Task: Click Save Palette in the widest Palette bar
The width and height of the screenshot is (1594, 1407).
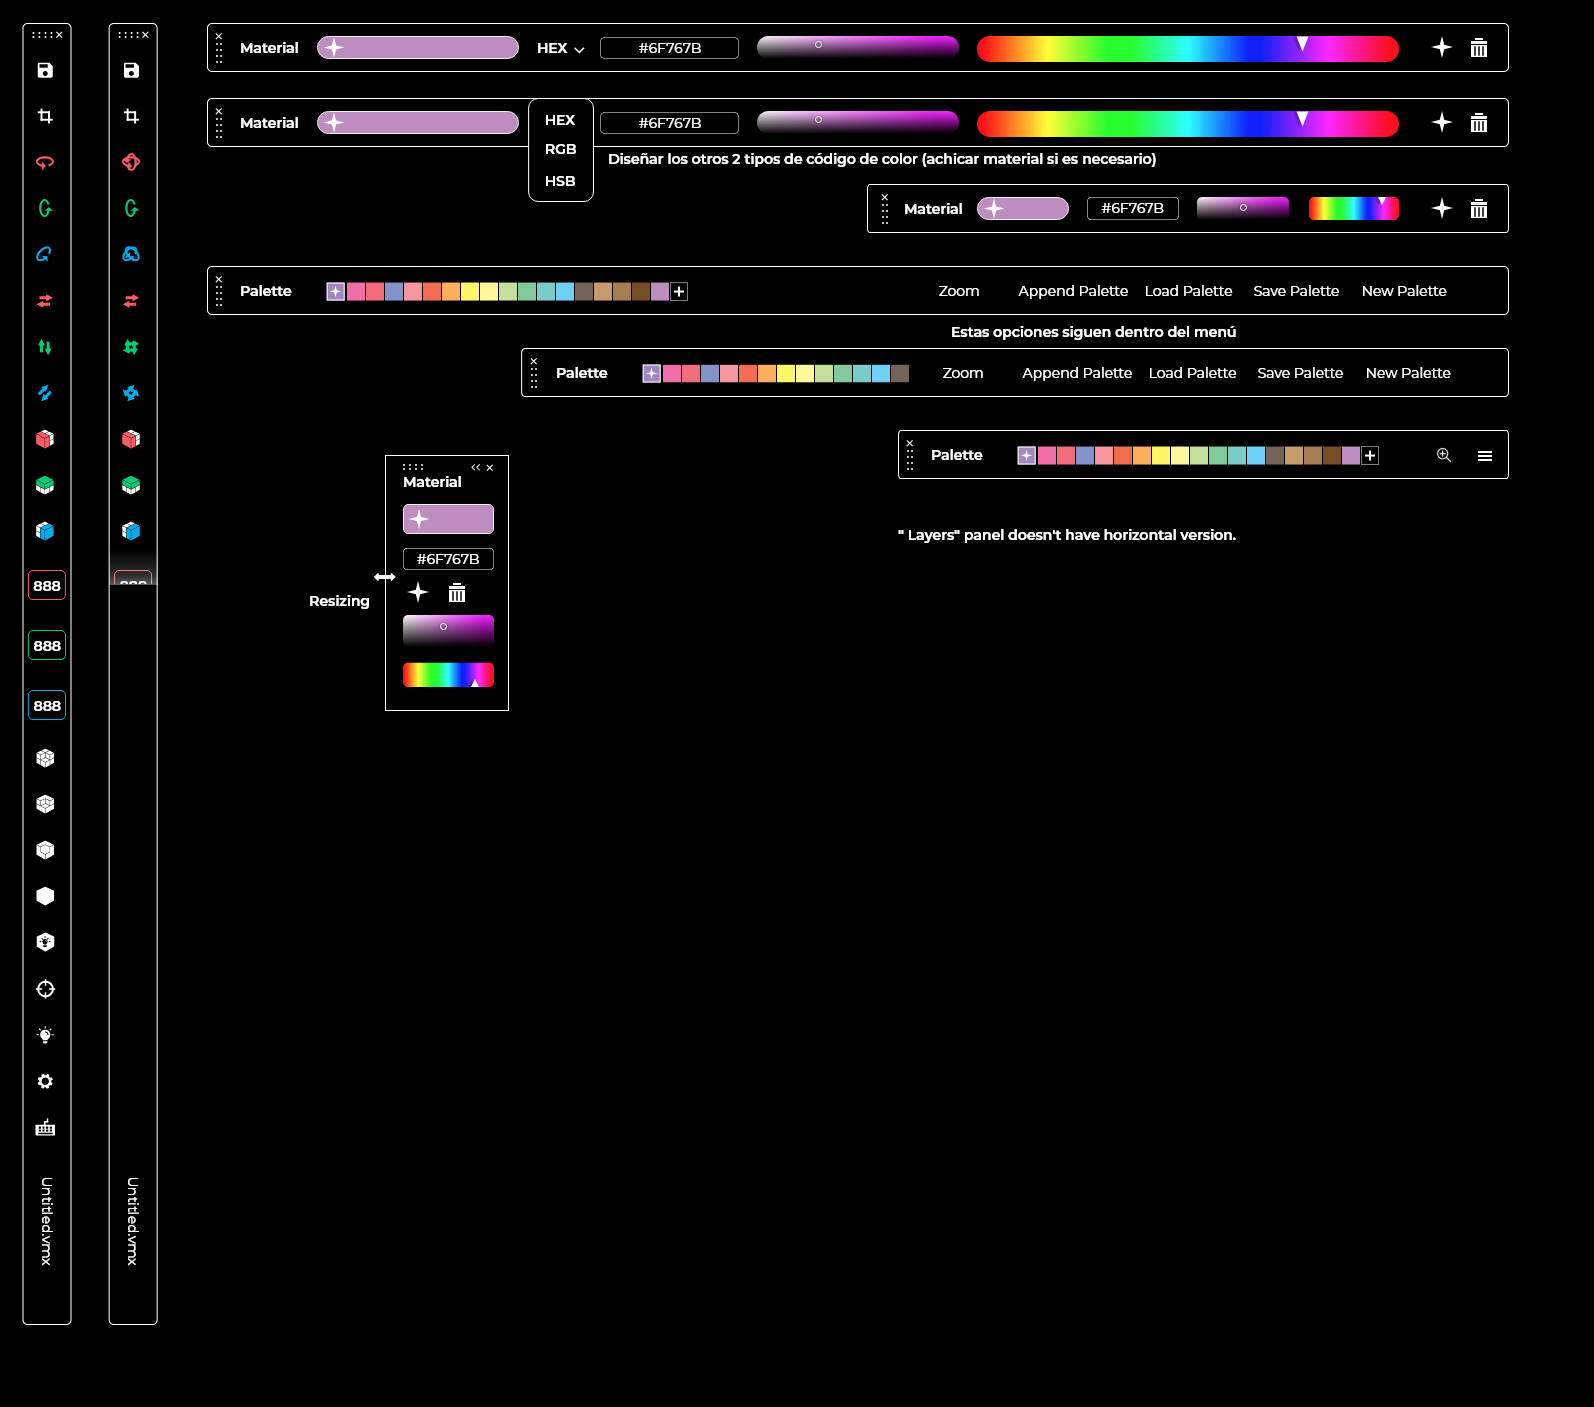Action: (1296, 291)
